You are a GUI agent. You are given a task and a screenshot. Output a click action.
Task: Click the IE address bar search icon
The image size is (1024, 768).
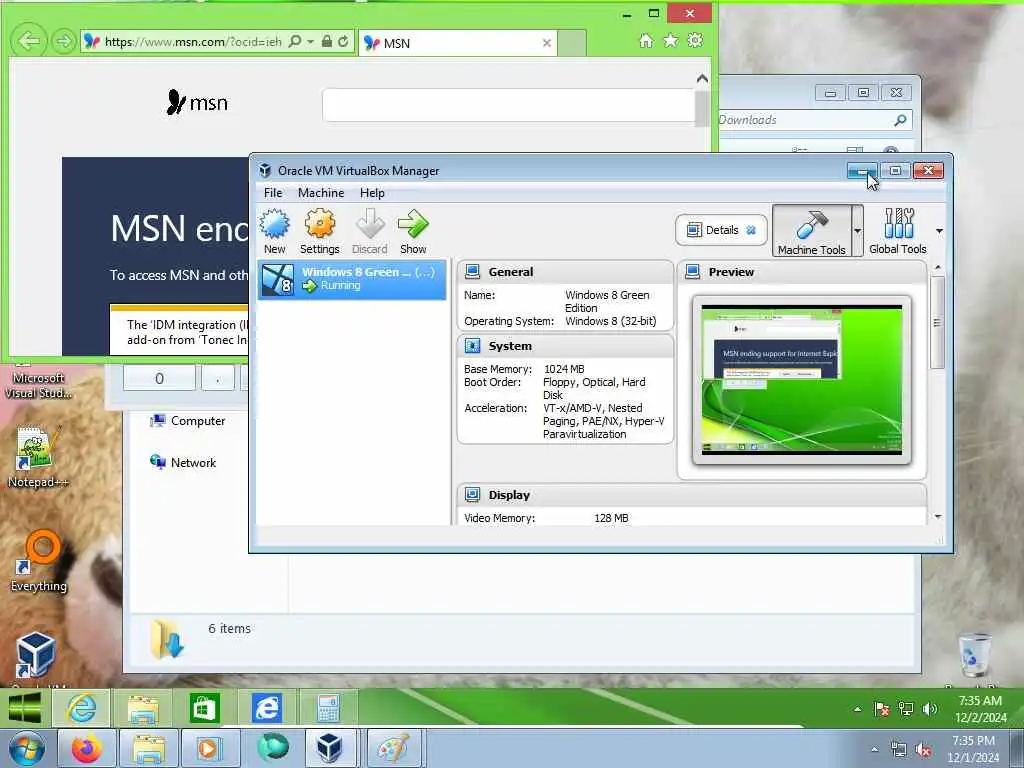click(295, 41)
